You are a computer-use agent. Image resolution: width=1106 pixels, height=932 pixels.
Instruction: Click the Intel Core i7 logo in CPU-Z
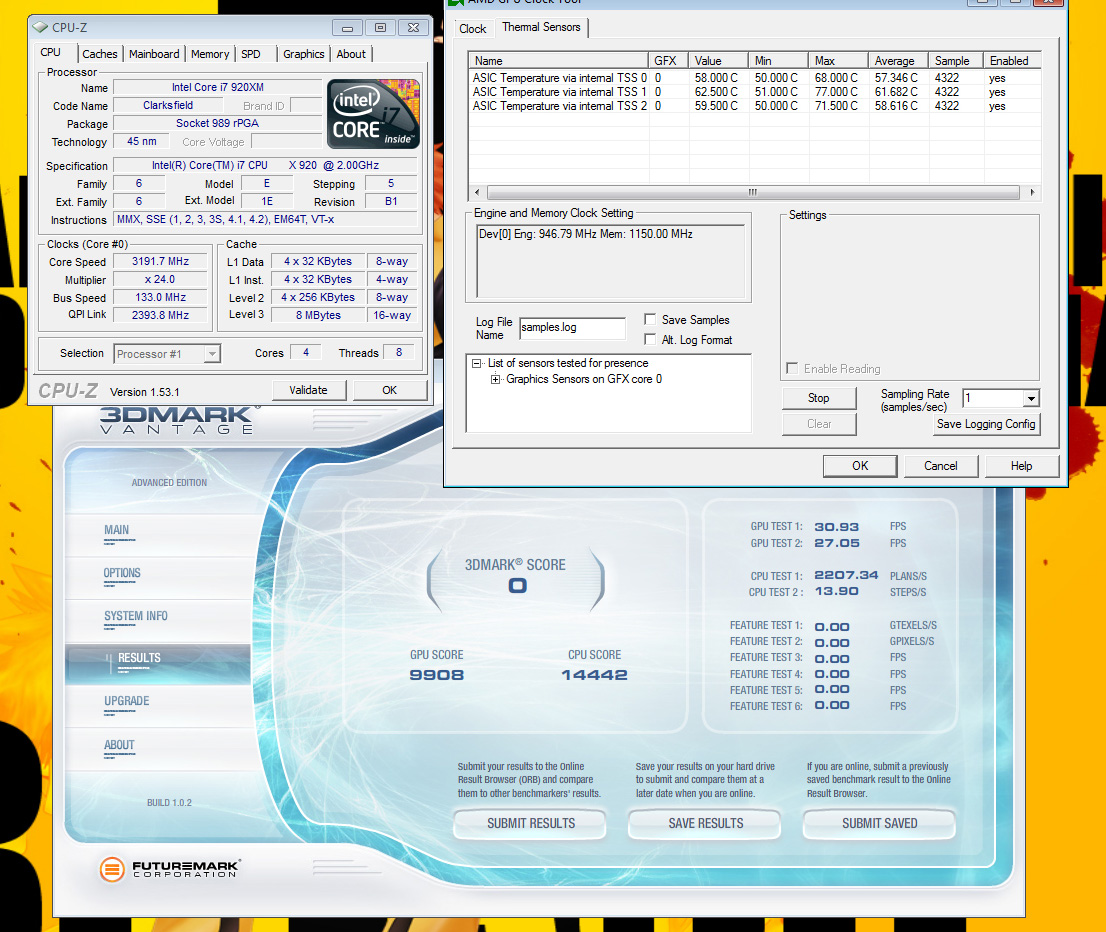click(373, 114)
